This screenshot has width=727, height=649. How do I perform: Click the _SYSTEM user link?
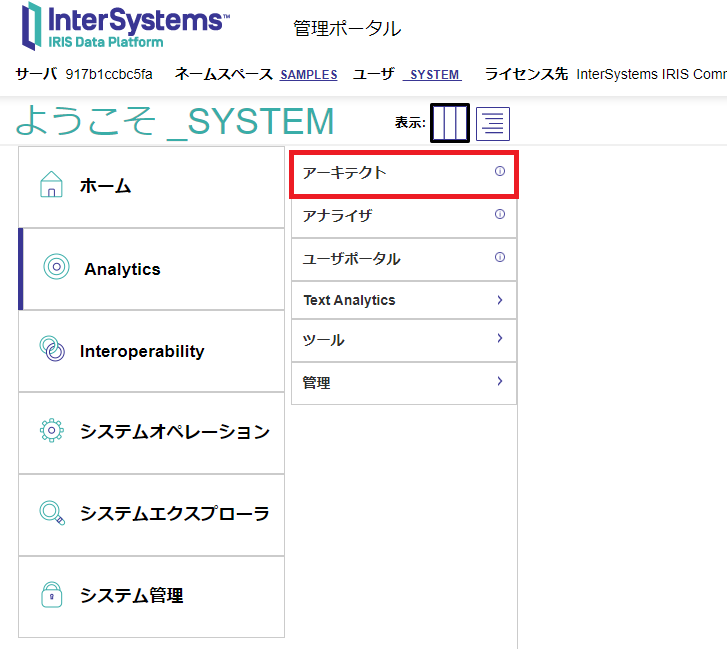(x=434, y=75)
